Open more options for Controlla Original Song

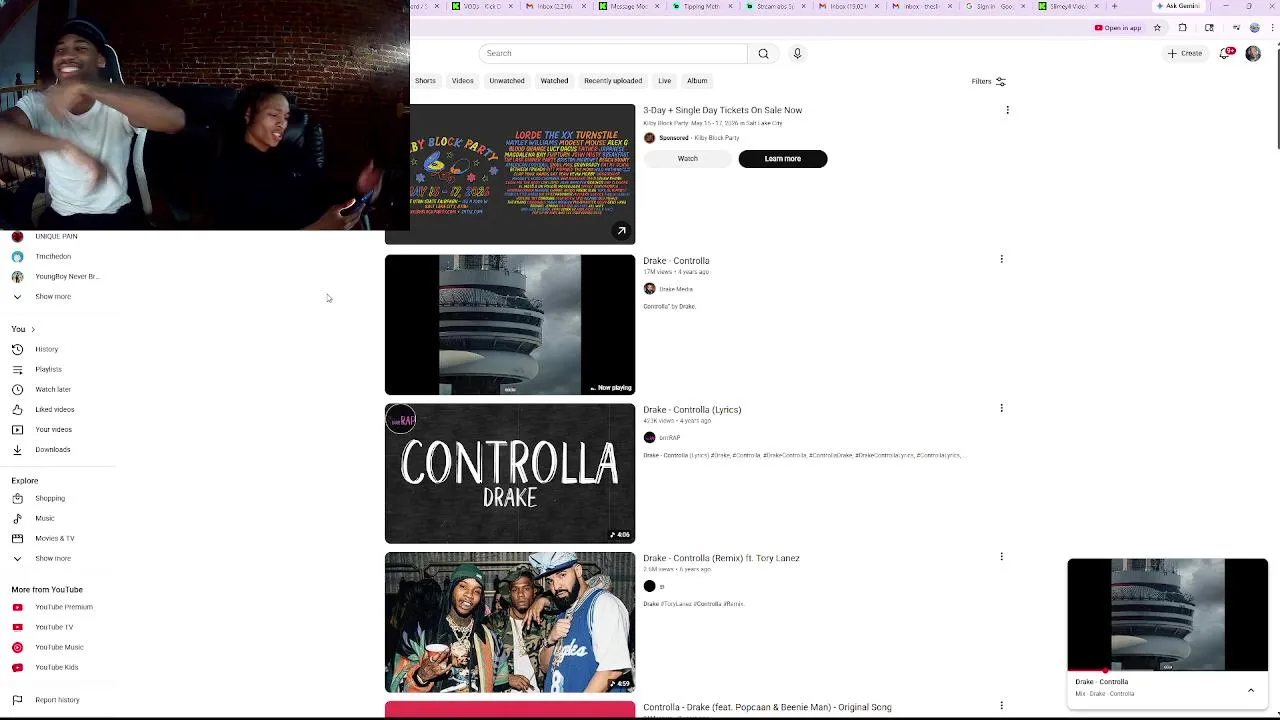1001,706
